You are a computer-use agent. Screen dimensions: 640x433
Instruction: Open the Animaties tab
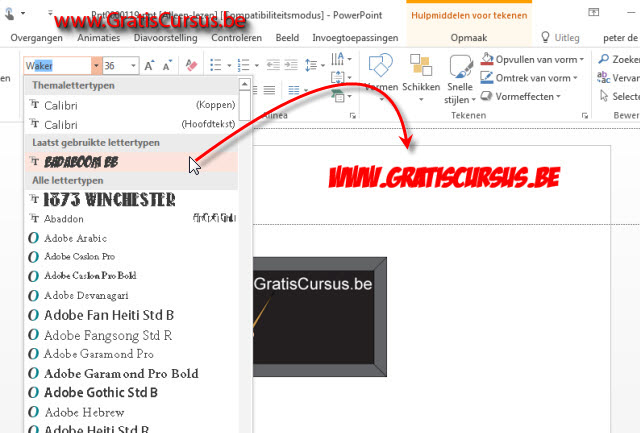click(x=99, y=38)
